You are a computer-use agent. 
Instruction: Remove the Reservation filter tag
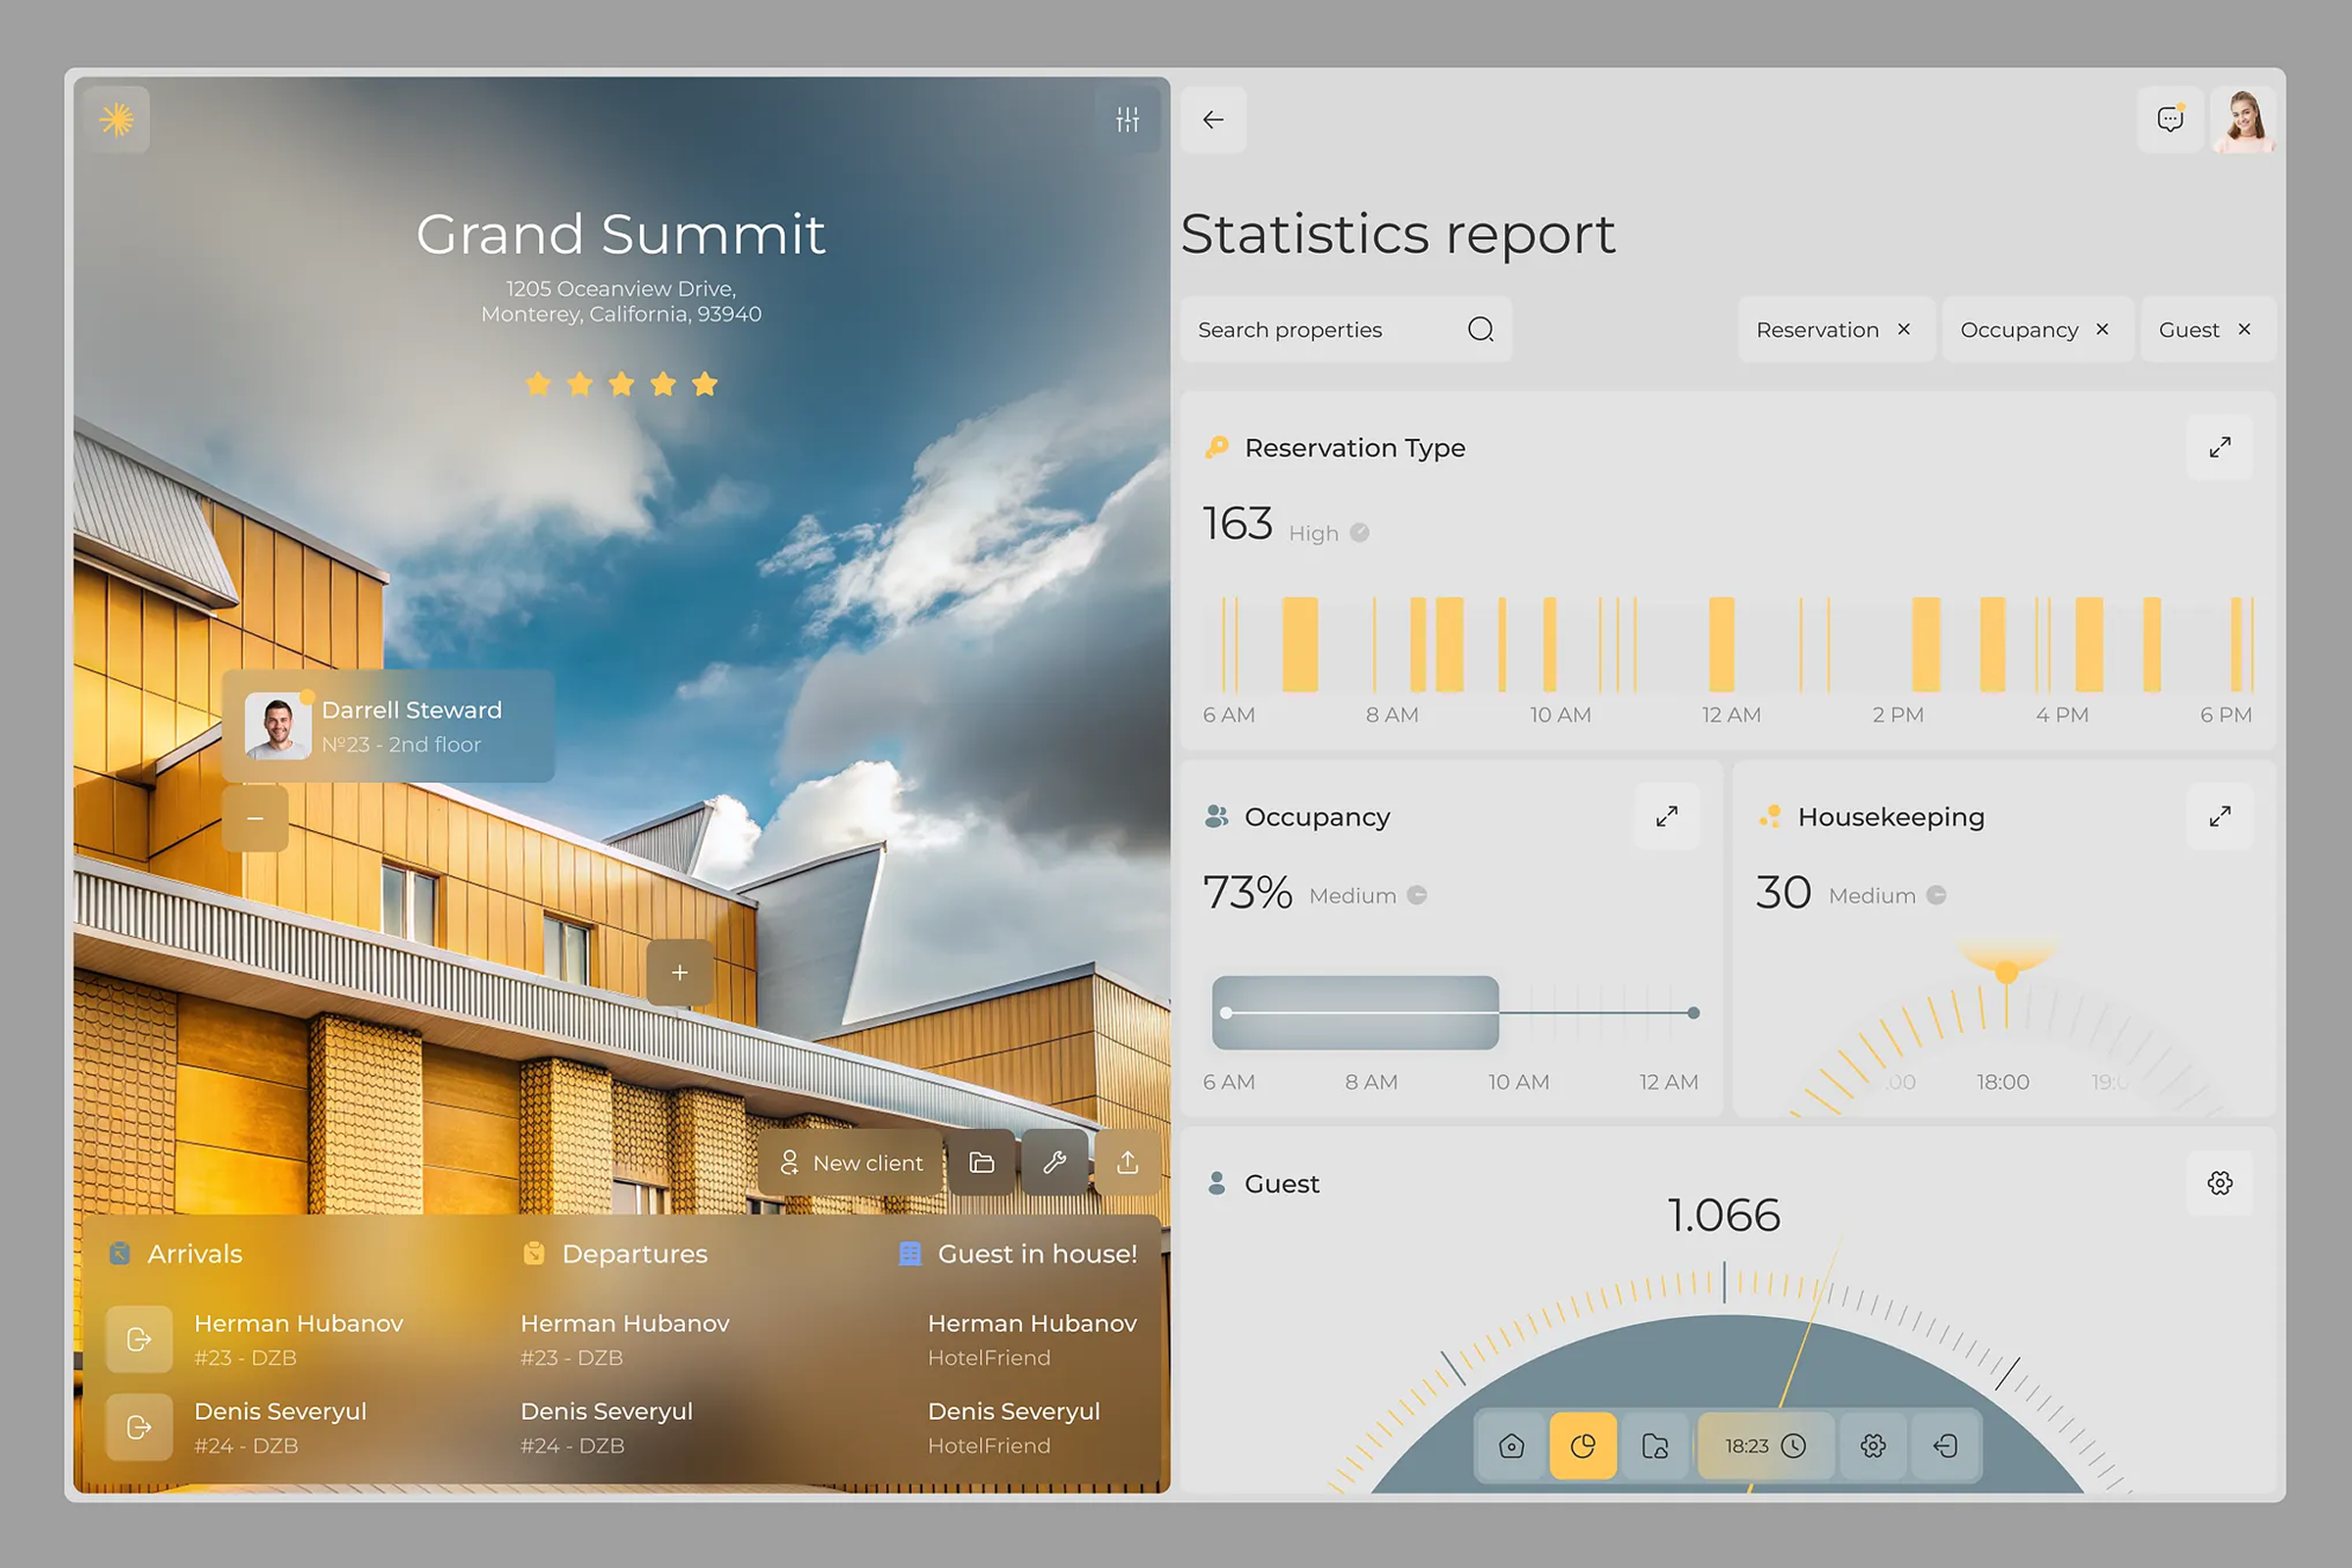(x=1904, y=329)
